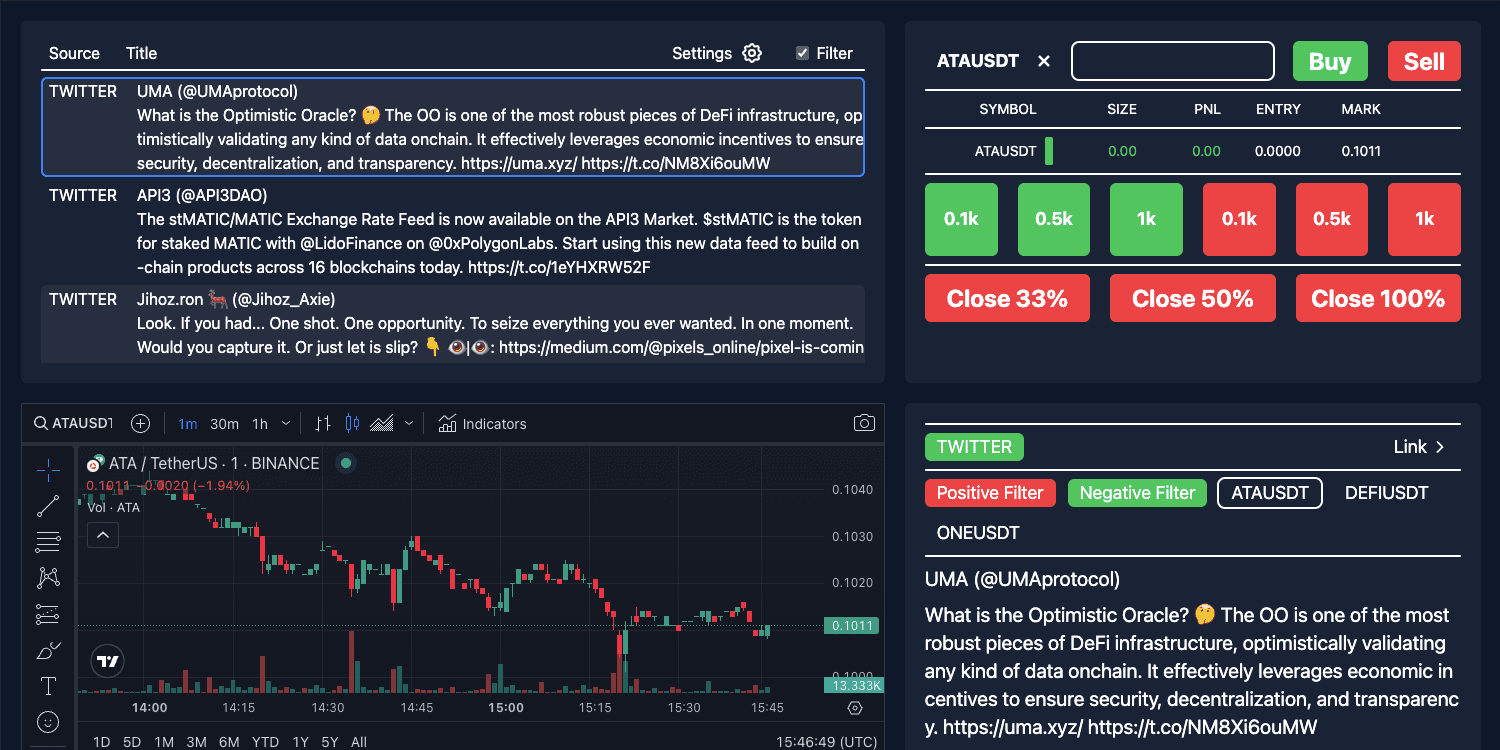The height and width of the screenshot is (750, 1500).
Task: Switch chart to 1m interval
Action: pyautogui.click(x=187, y=424)
